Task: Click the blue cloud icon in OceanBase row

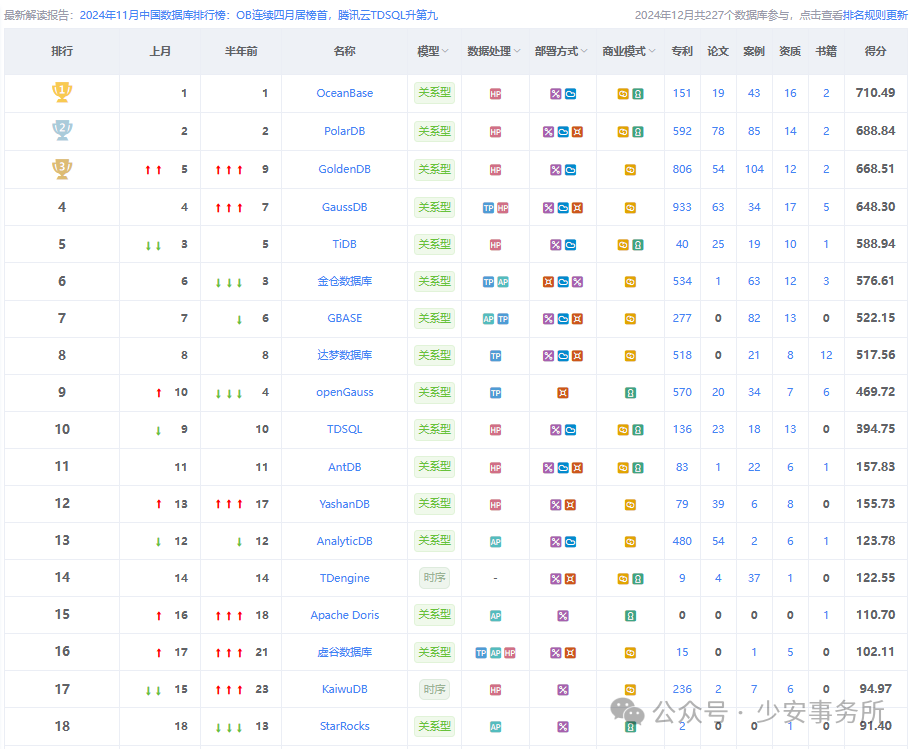Action: coord(571,94)
